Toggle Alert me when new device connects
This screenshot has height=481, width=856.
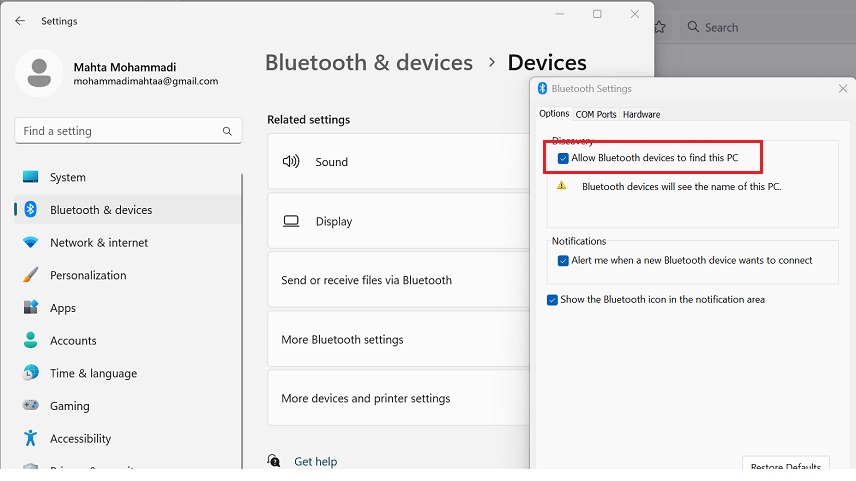(x=563, y=260)
